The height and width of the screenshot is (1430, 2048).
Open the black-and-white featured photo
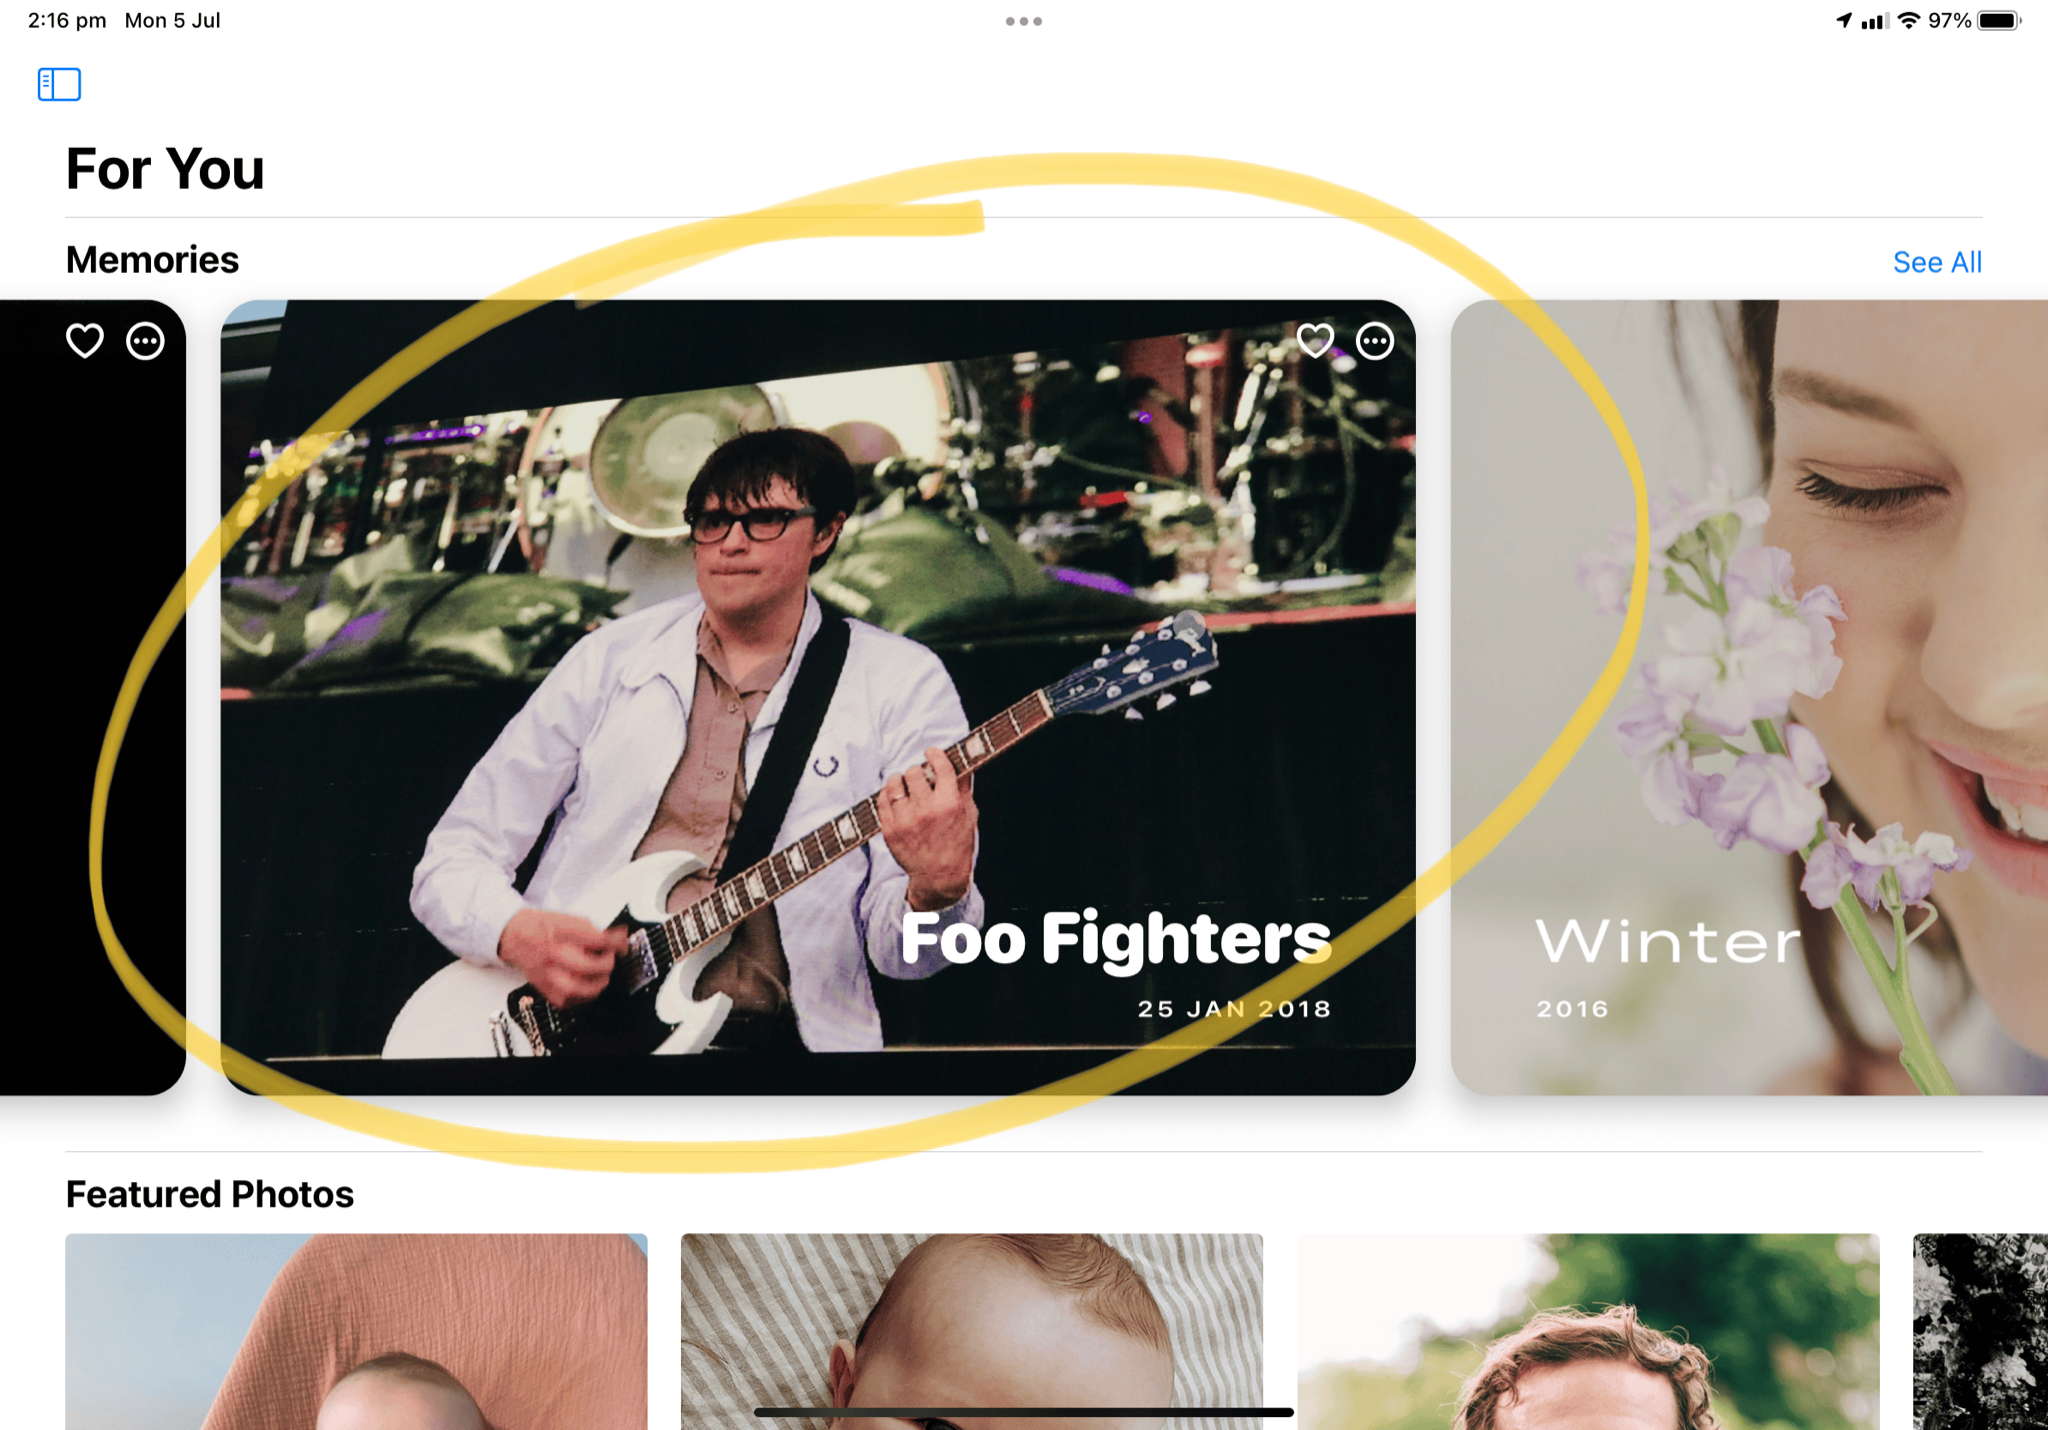[1980, 1331]
